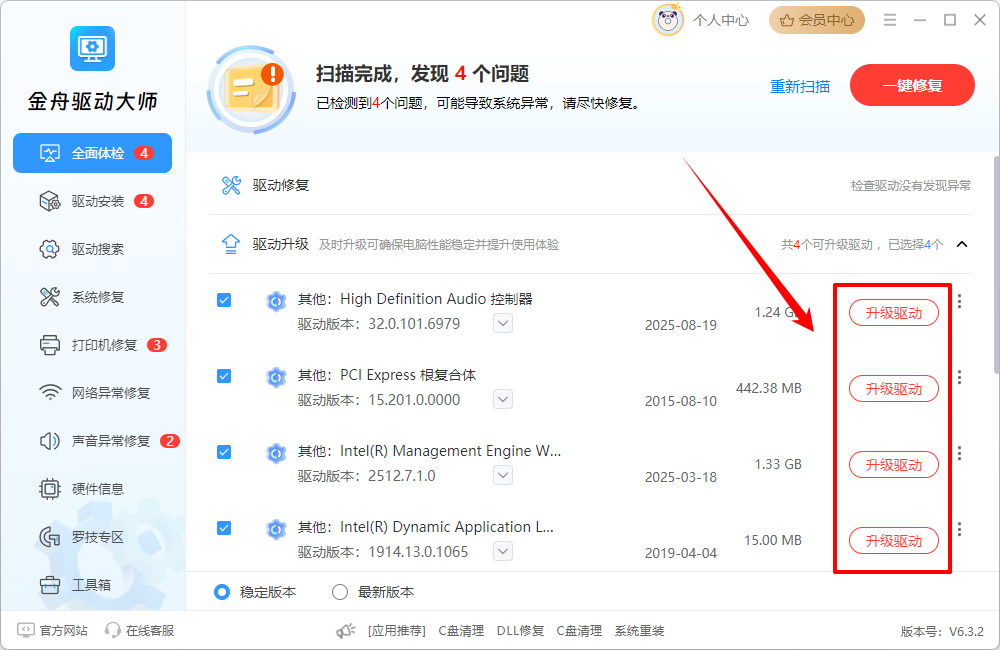
Task: Click the 金舟驱动大师 app logo icon
Action: [x=92, y=48]
